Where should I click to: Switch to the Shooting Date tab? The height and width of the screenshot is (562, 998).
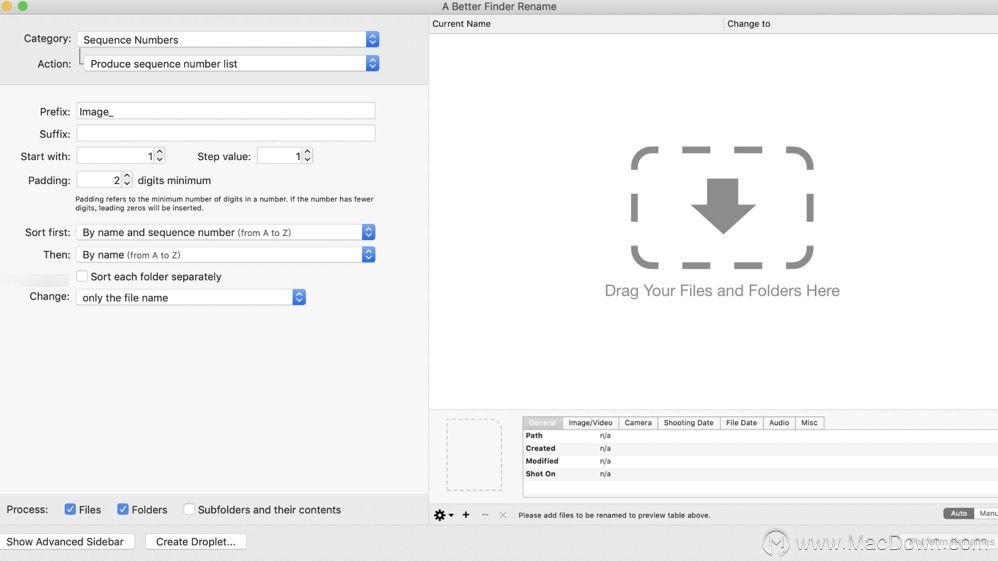click(688, 423)
